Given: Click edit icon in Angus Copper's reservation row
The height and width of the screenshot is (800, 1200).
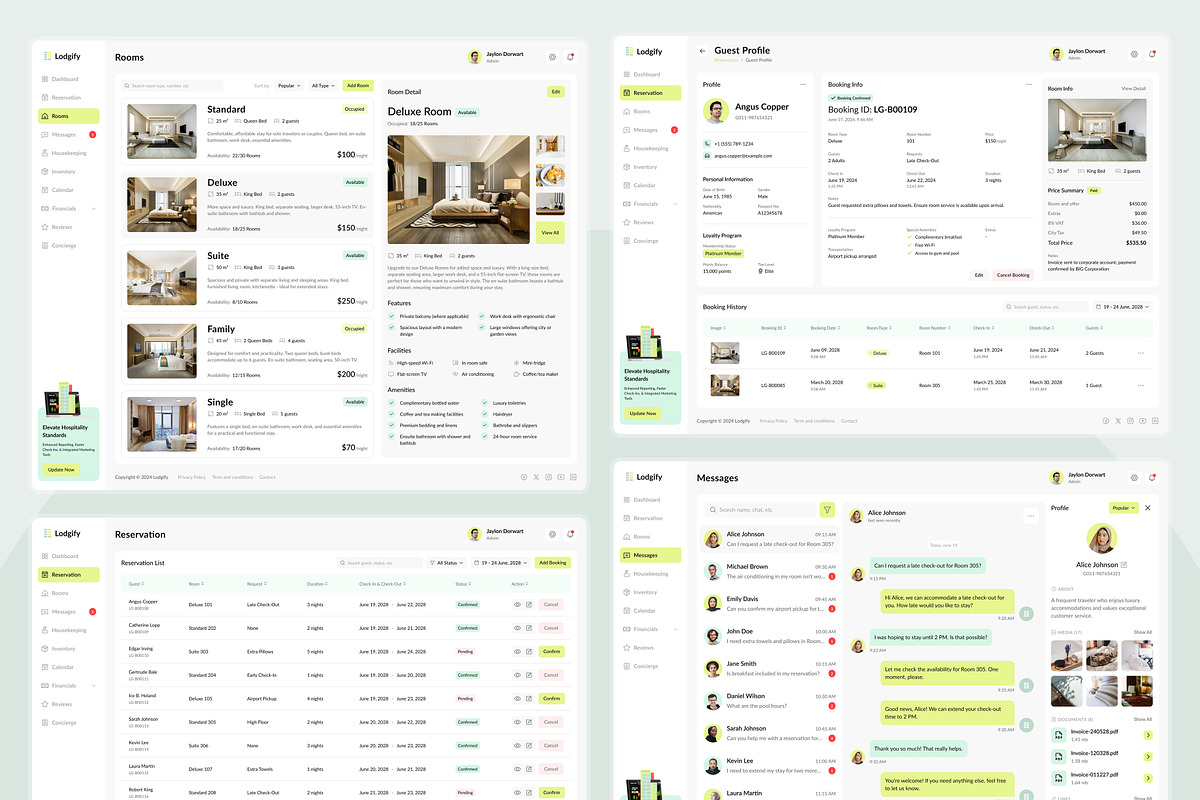Looking at the screenshot, I should pyautogui.click(x=528, y=604).
